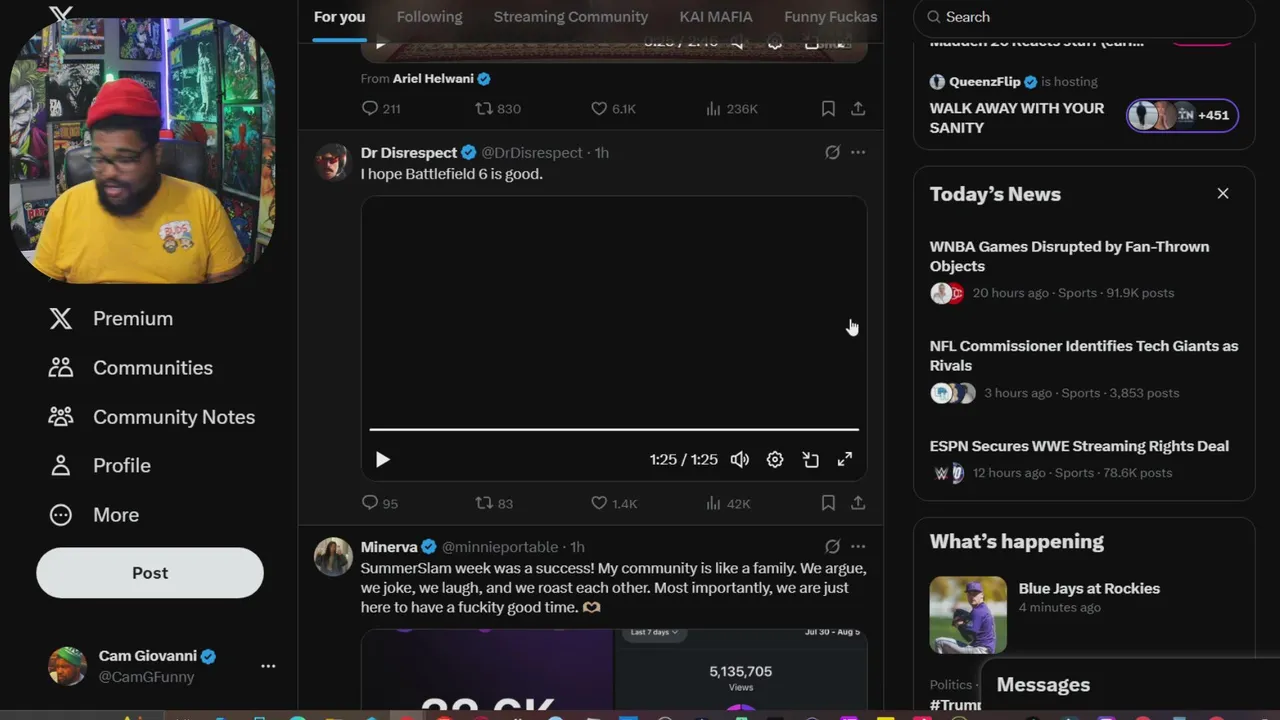Open Dr Disrespect's display name link
This screenshot has width=1280, height=720.
tap(409, 153)
